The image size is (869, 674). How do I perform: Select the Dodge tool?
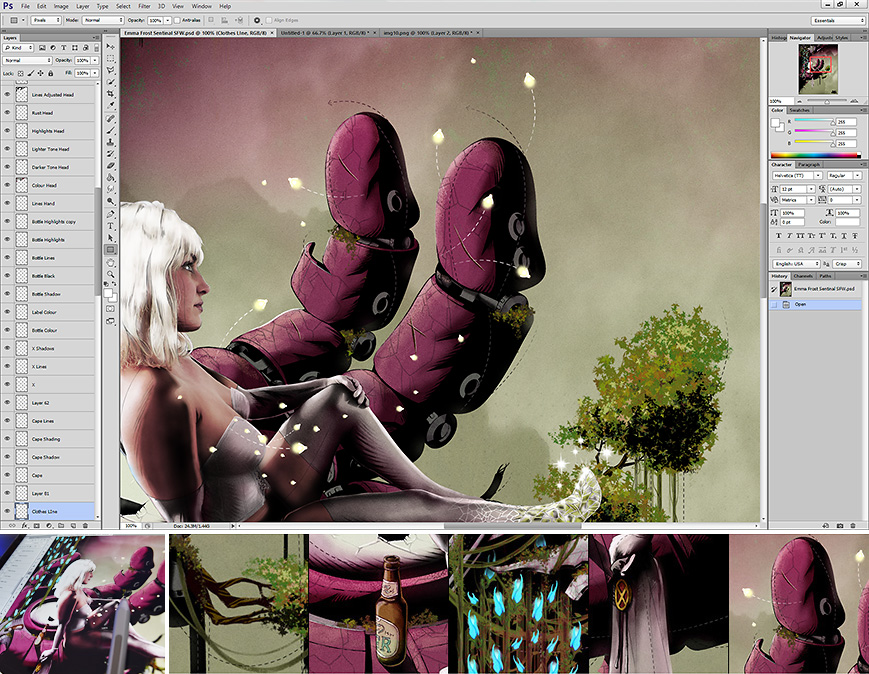pos(110,201)
